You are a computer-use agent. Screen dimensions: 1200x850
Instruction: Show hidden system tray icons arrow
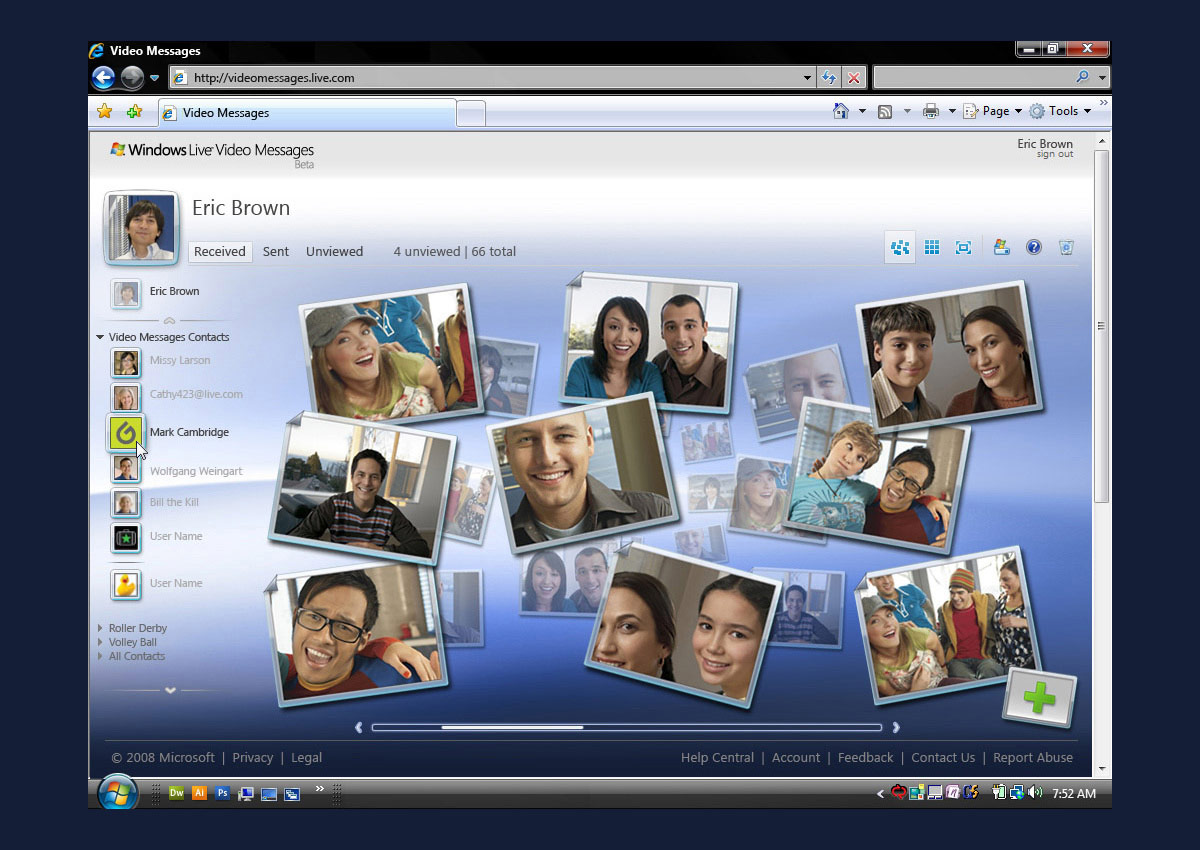point(880,794)
